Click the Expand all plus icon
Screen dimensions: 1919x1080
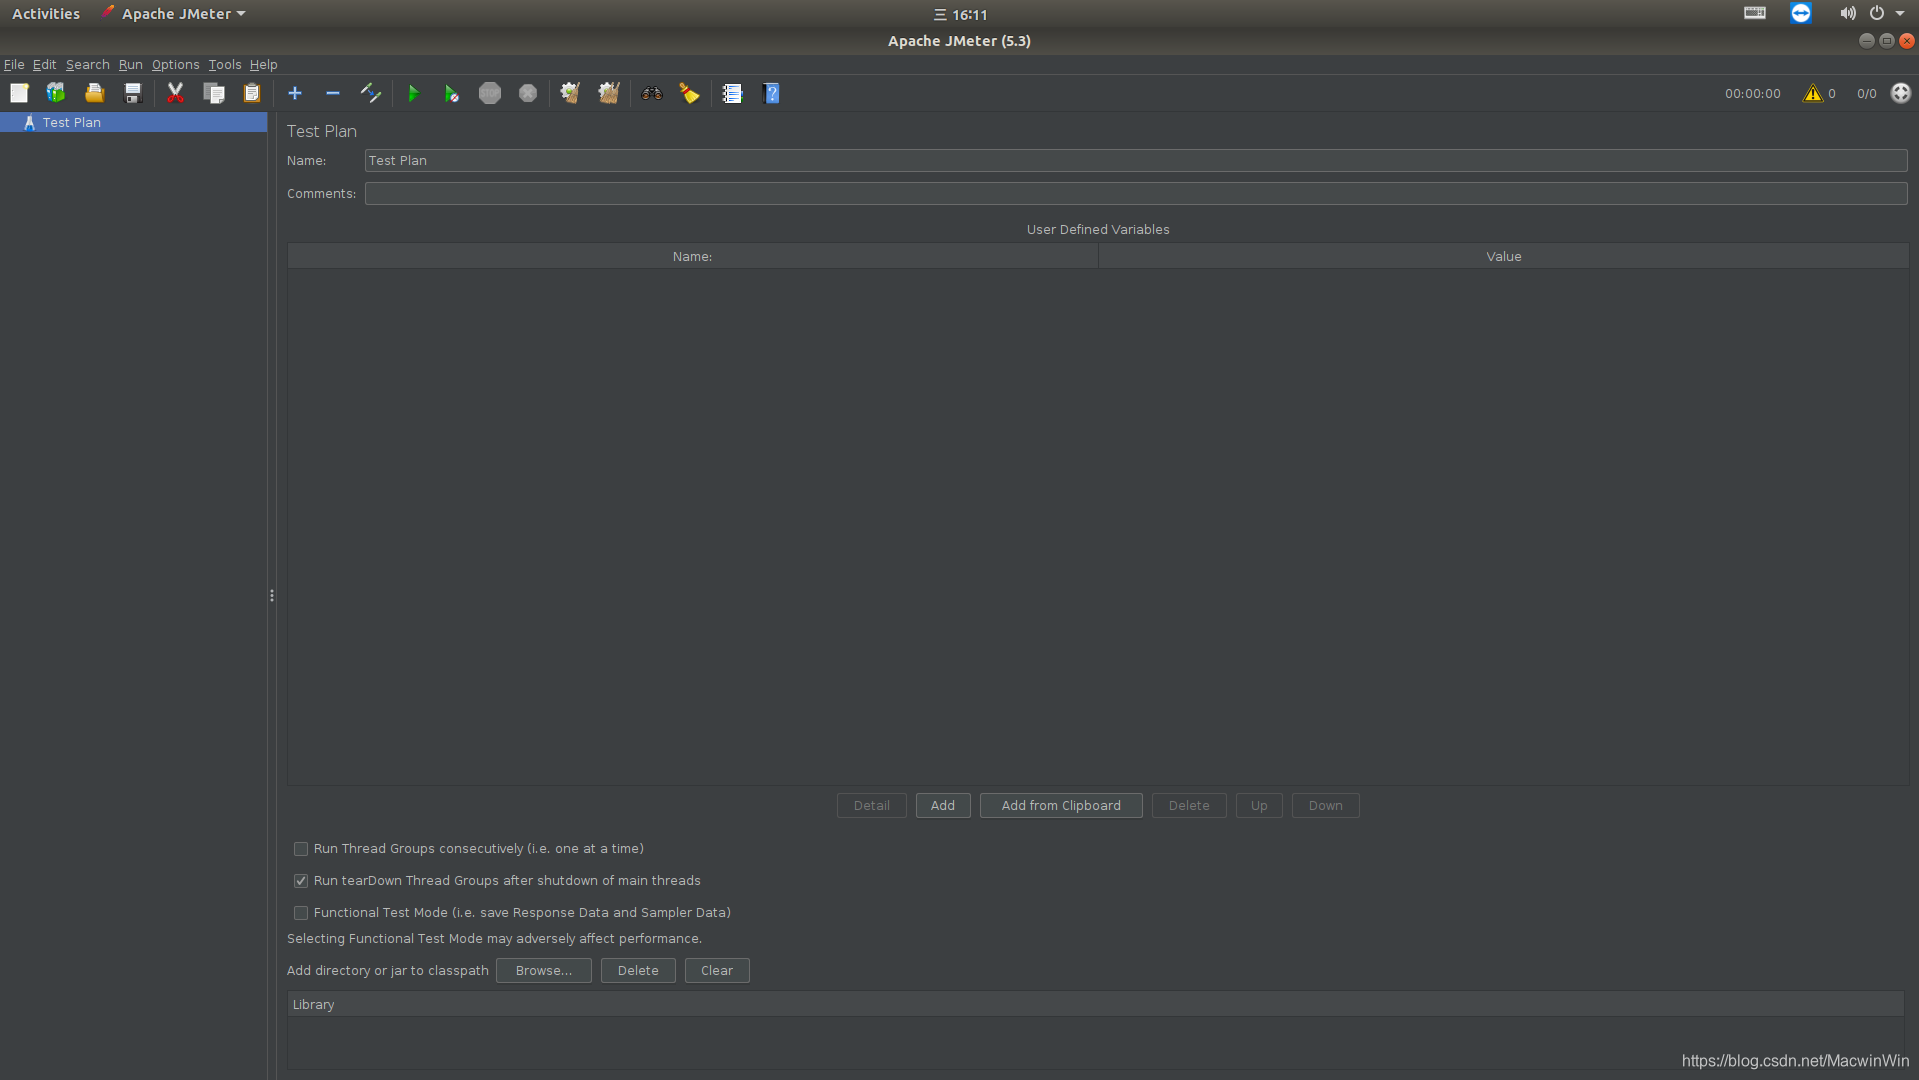[295, 93]
